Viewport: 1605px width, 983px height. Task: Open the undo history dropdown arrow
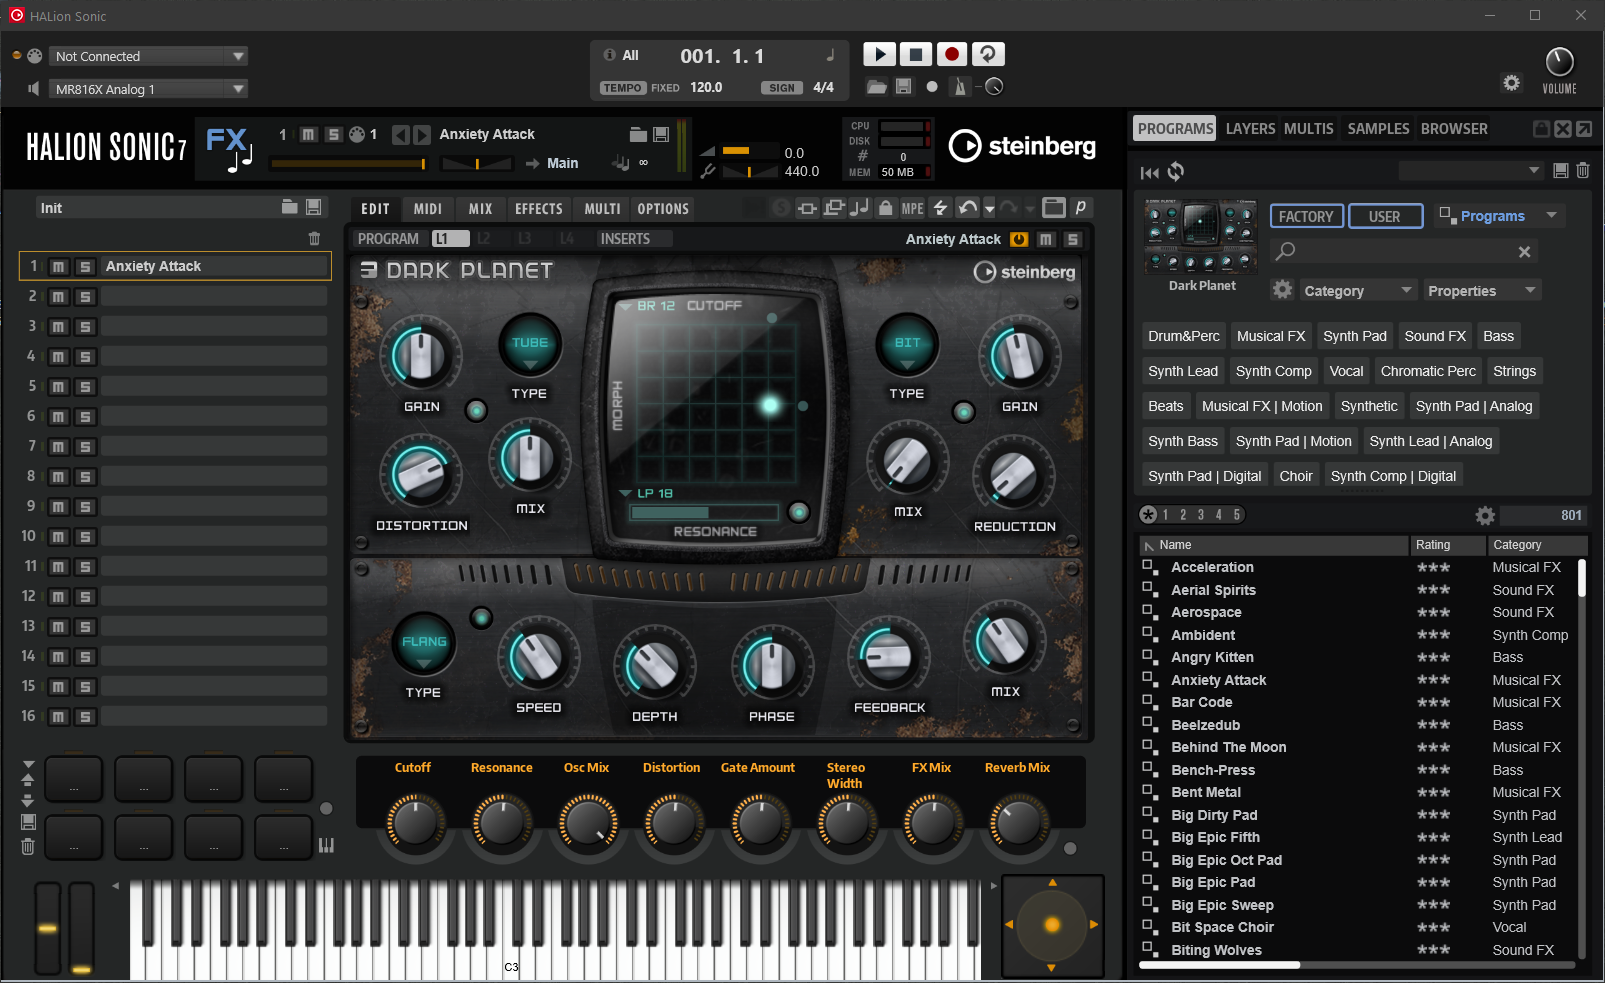pyautogui.click(x=989, y=209)
